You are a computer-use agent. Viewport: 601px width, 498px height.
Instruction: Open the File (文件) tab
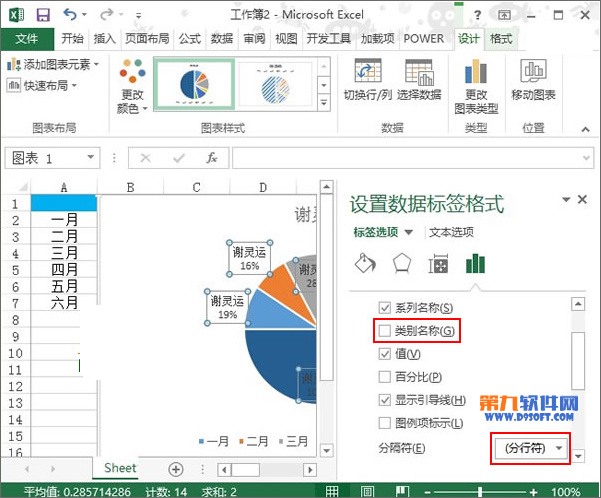coord(27,39)
